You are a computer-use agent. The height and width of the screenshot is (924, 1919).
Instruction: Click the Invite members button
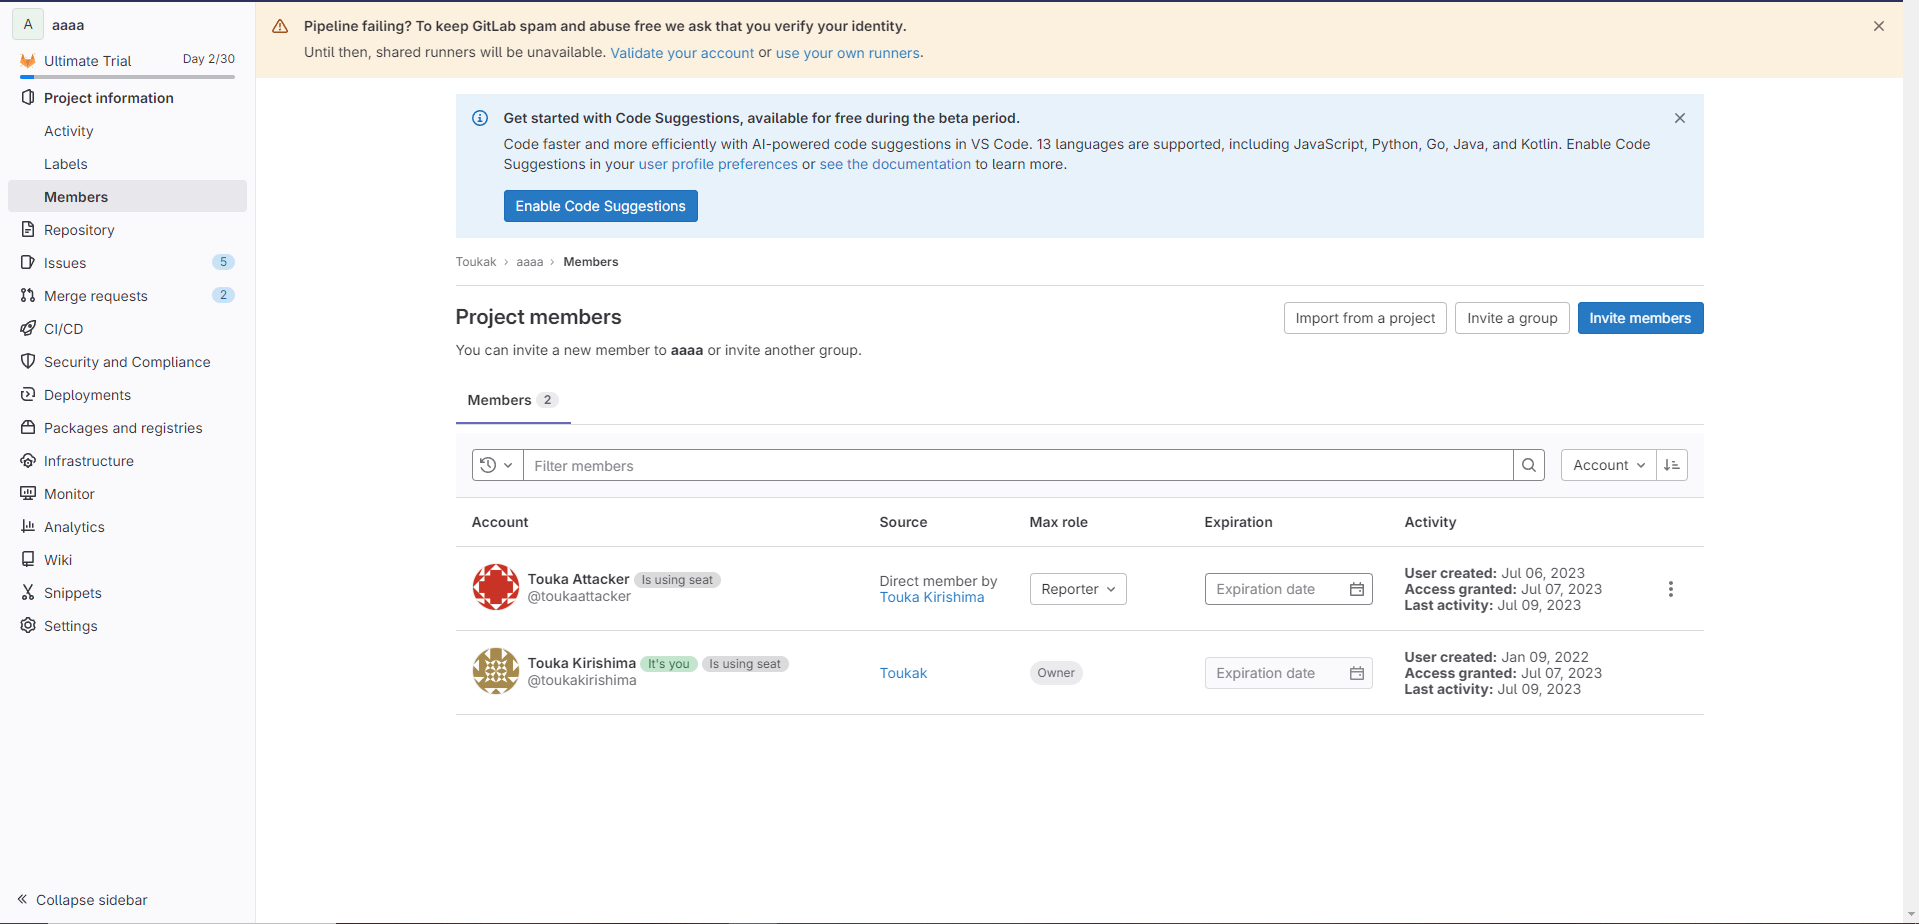point(1639,318)
